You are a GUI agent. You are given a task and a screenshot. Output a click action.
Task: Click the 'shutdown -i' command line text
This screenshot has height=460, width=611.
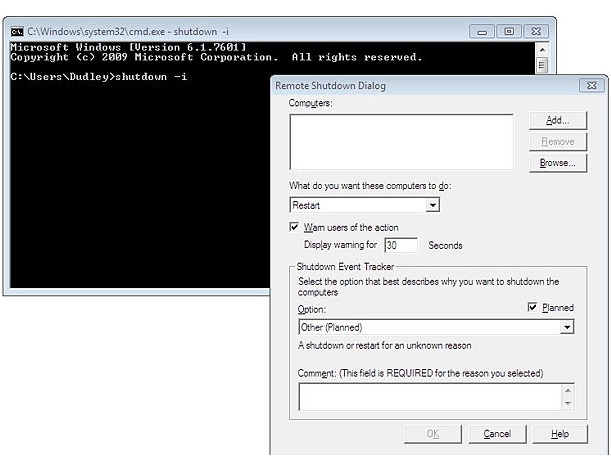tap(151, 76)
